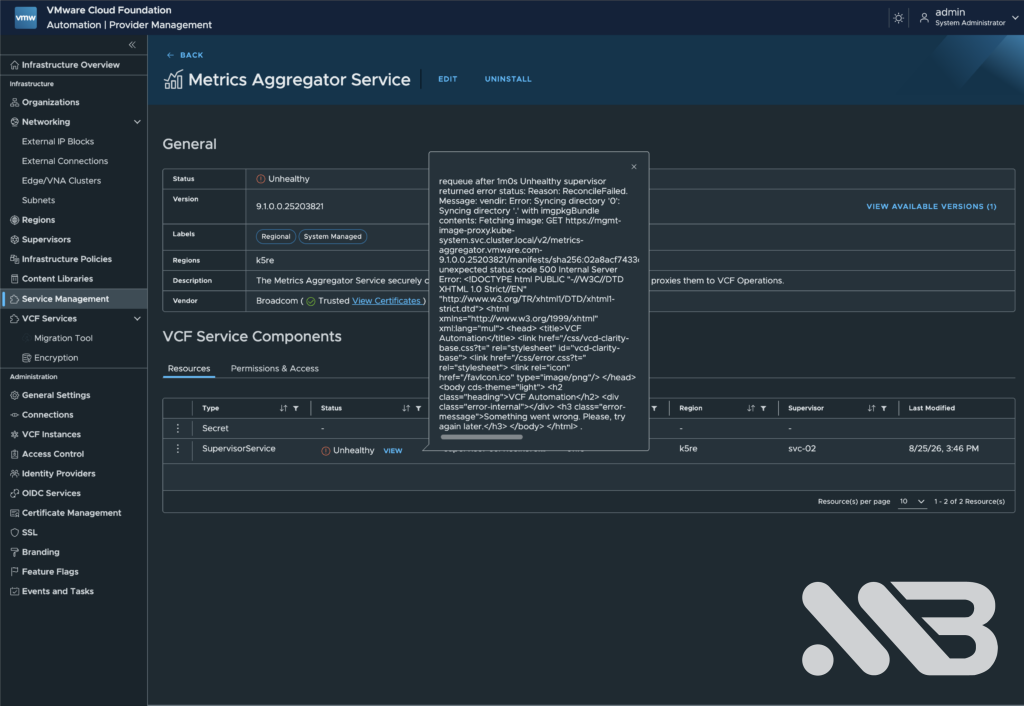Collapse the VCF Services section chevron

coord(137,318)
